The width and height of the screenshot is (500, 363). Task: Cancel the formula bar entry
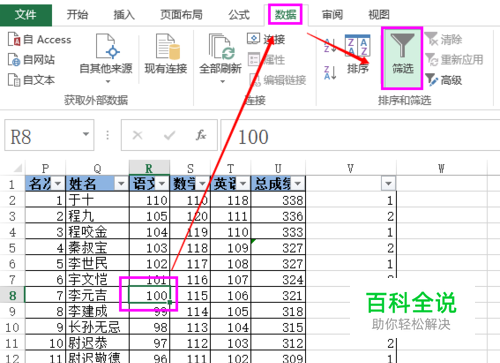[x=137, y=135]
